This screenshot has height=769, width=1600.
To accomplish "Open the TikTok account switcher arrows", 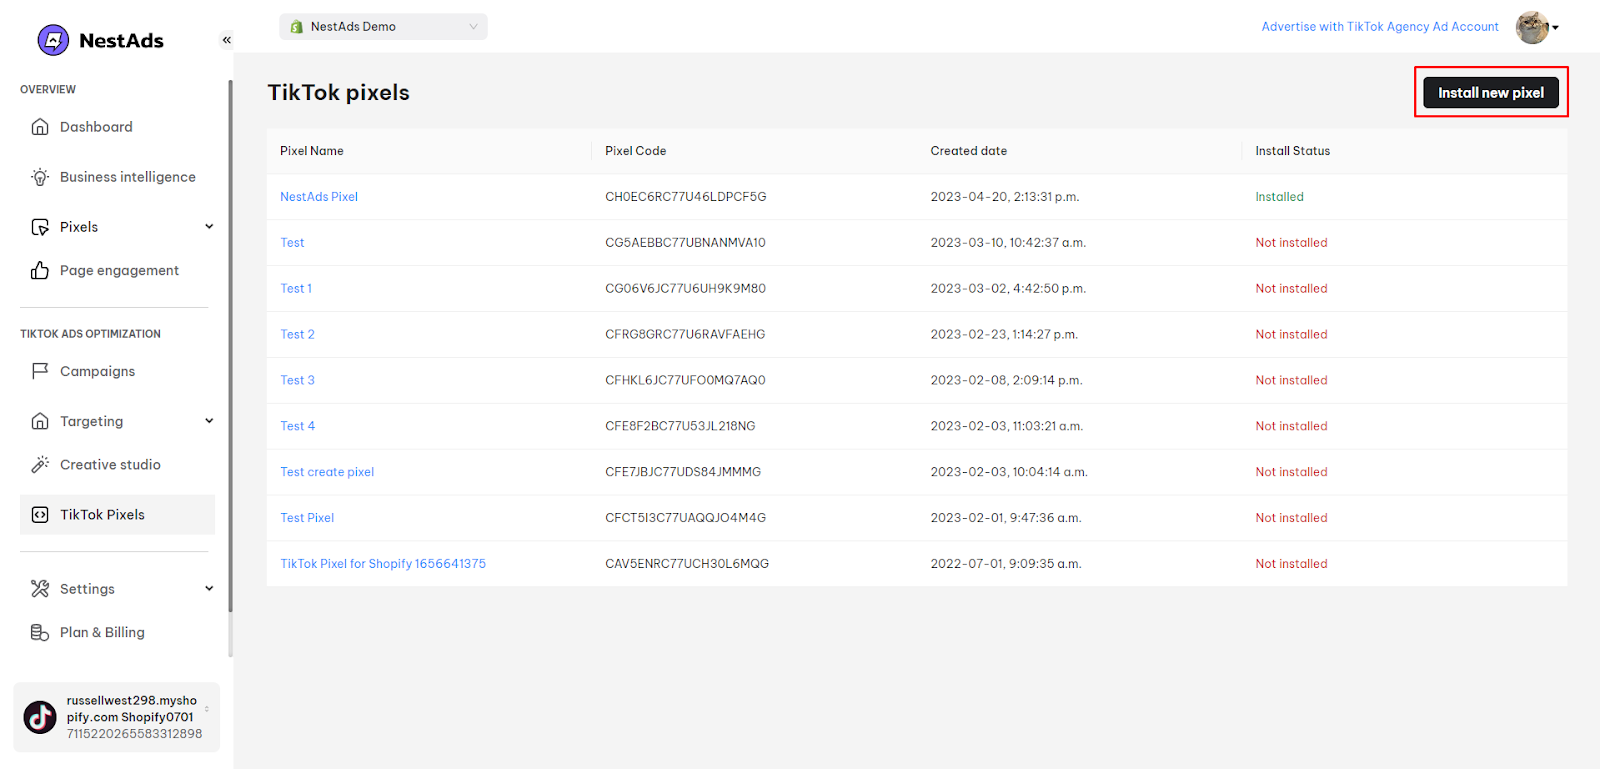I will point(207,709).
